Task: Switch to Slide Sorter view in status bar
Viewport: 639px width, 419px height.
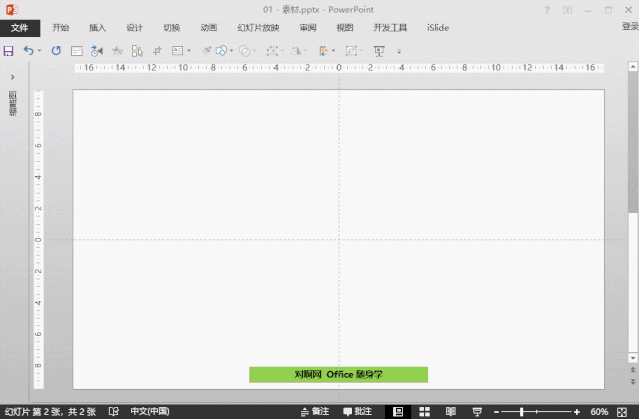Action: pos(424,411)
